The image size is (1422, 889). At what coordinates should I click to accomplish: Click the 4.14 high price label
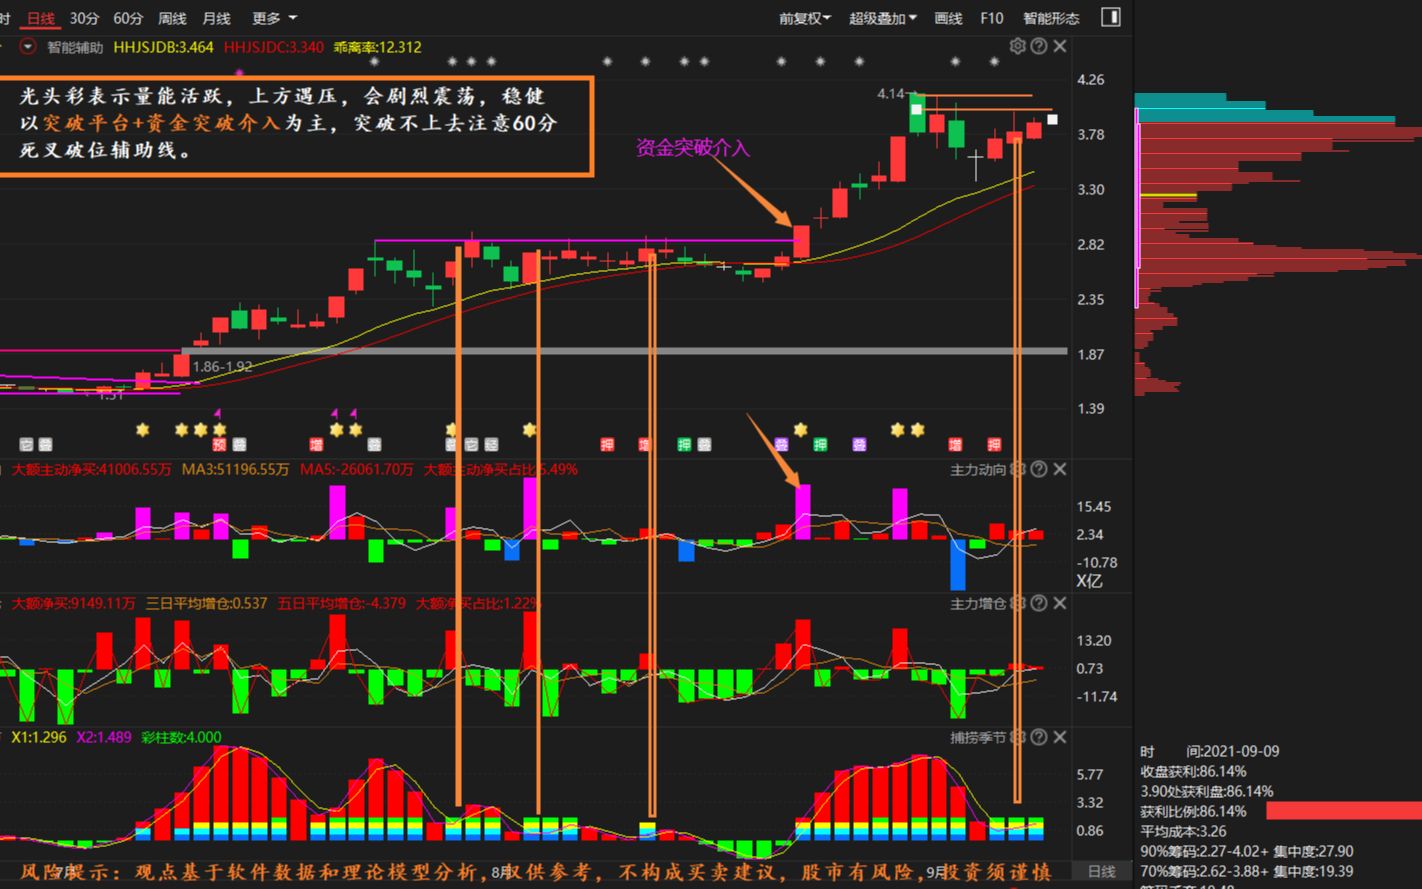(890, 94)
